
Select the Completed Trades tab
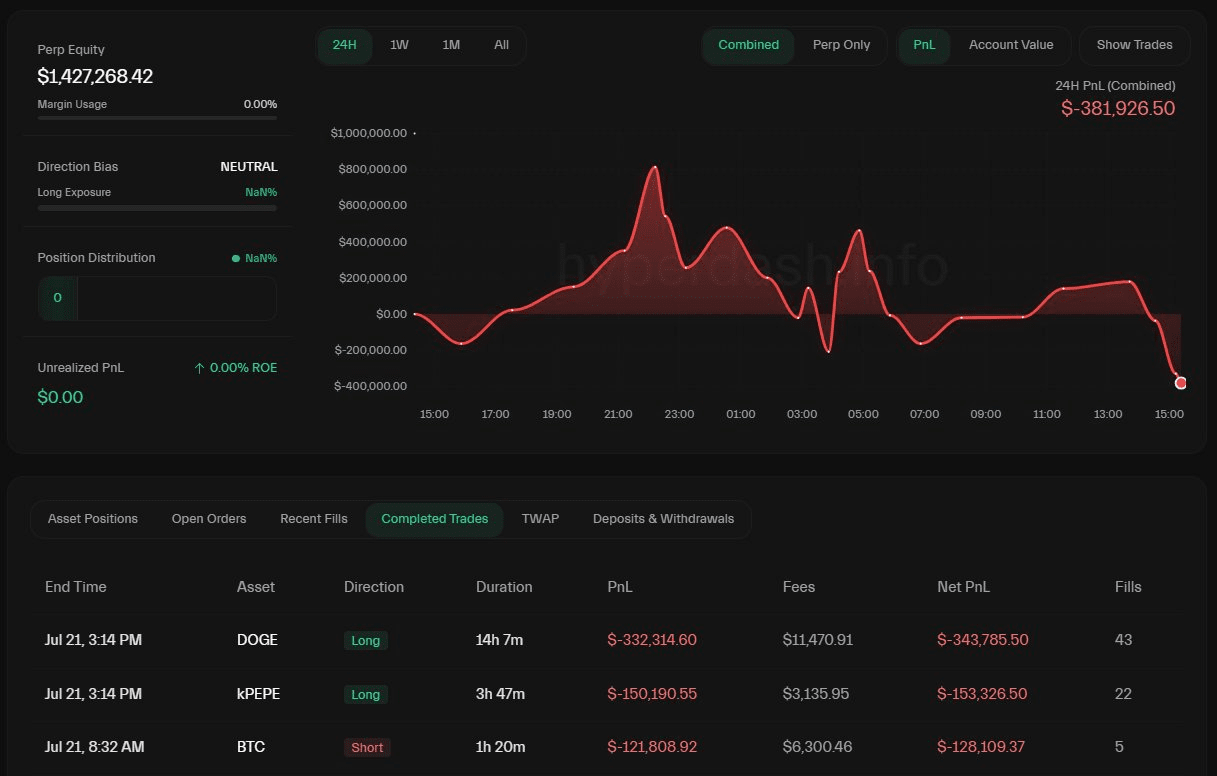[x=435, y=519]
